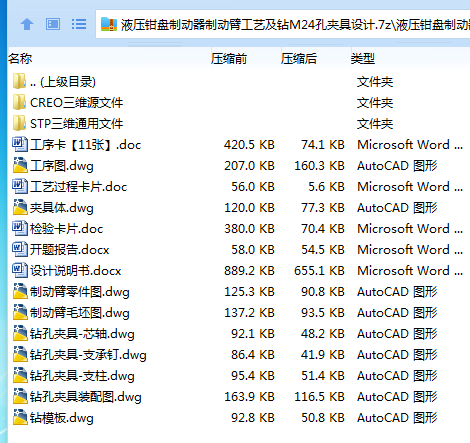Select the file name 检验卡片.doc
The width and height of the screenshot is (470, 443).
pos(67,229)
